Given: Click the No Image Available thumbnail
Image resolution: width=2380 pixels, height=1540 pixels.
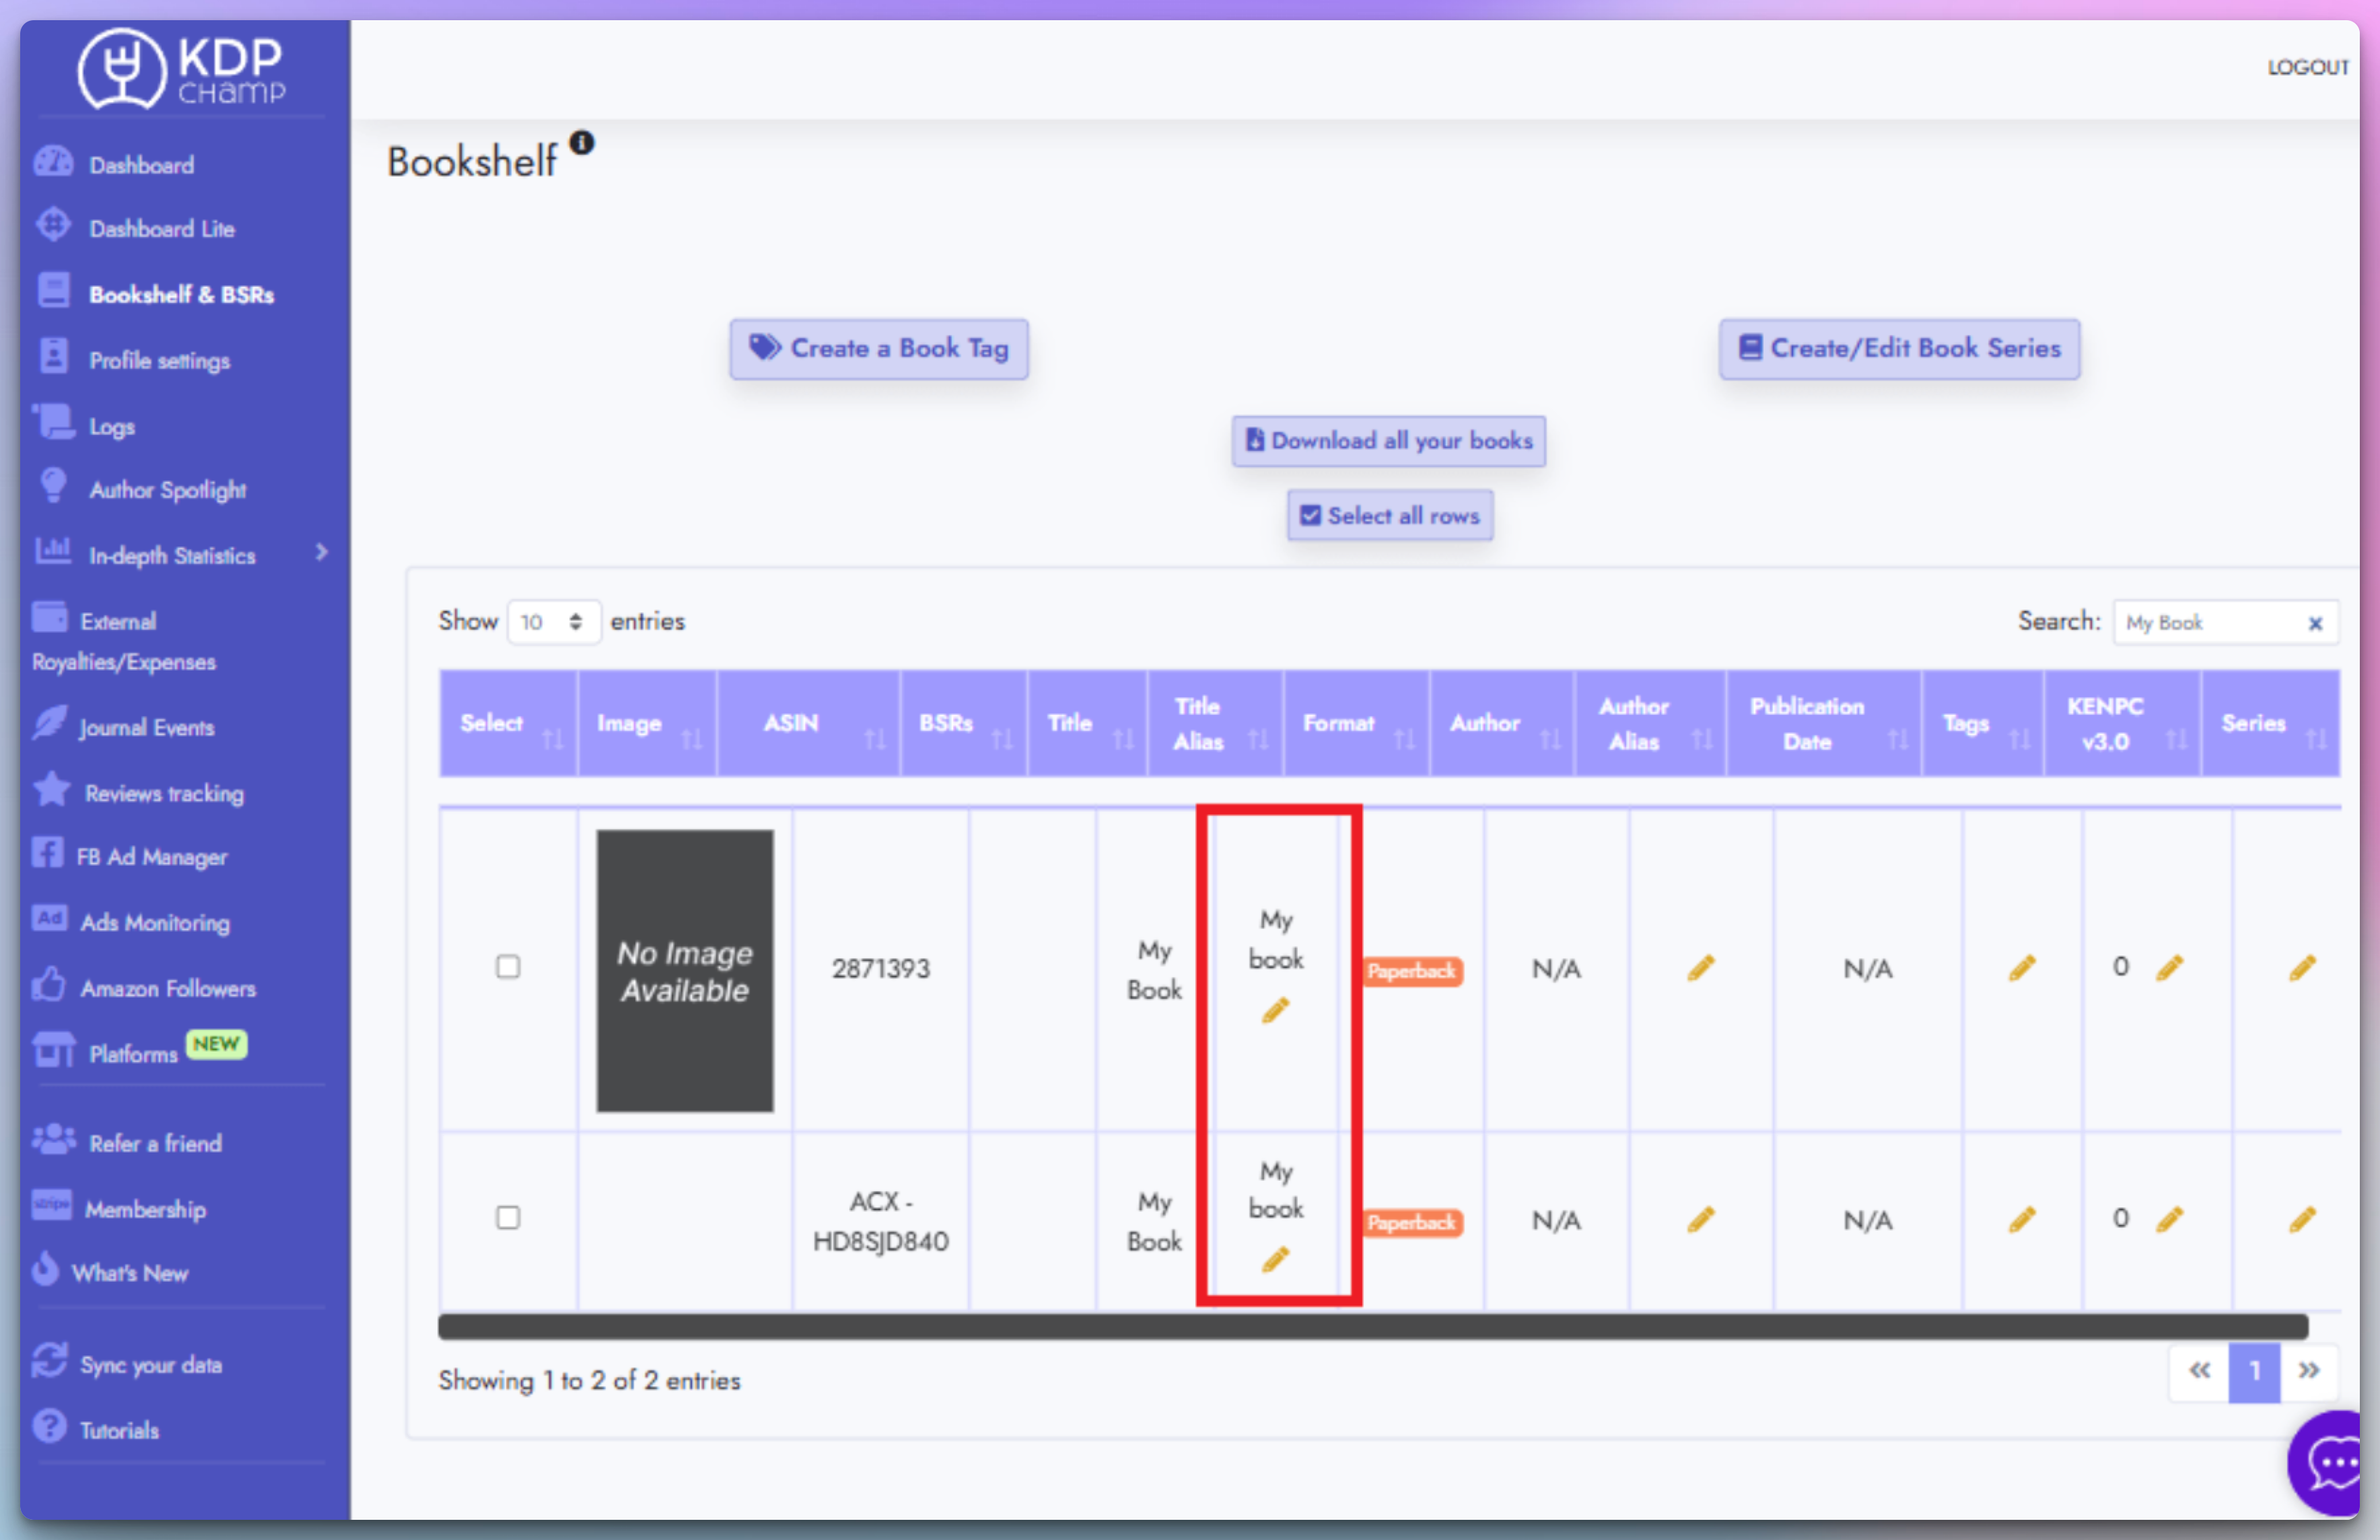Looking at the screenshot, I should pos(685,970).
